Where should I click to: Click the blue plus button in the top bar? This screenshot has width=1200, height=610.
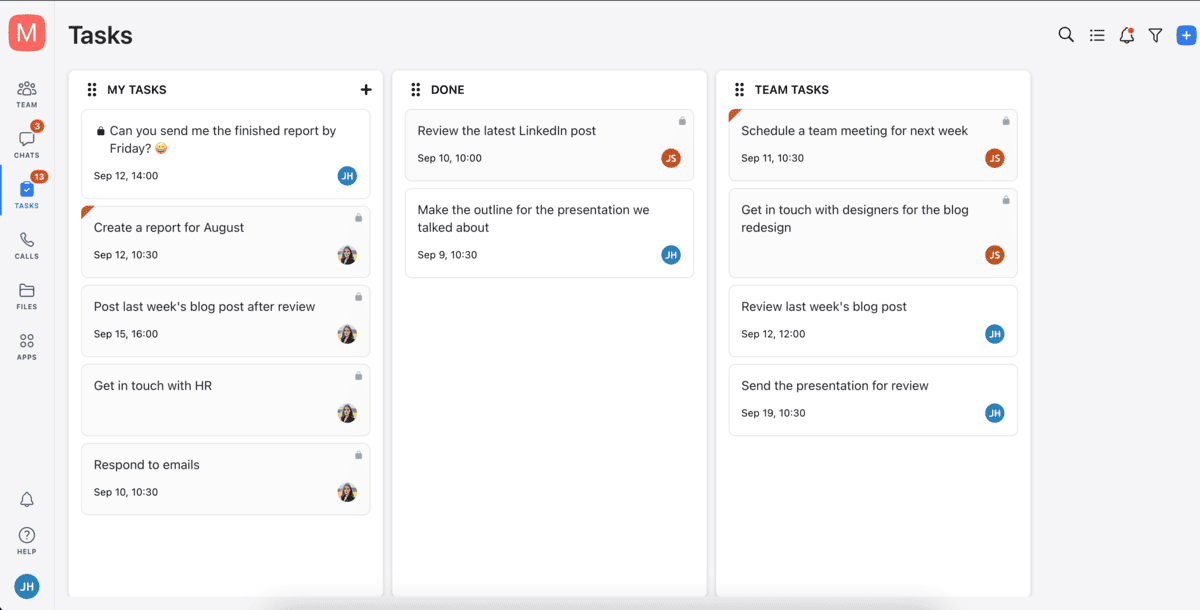(1186, 34)
